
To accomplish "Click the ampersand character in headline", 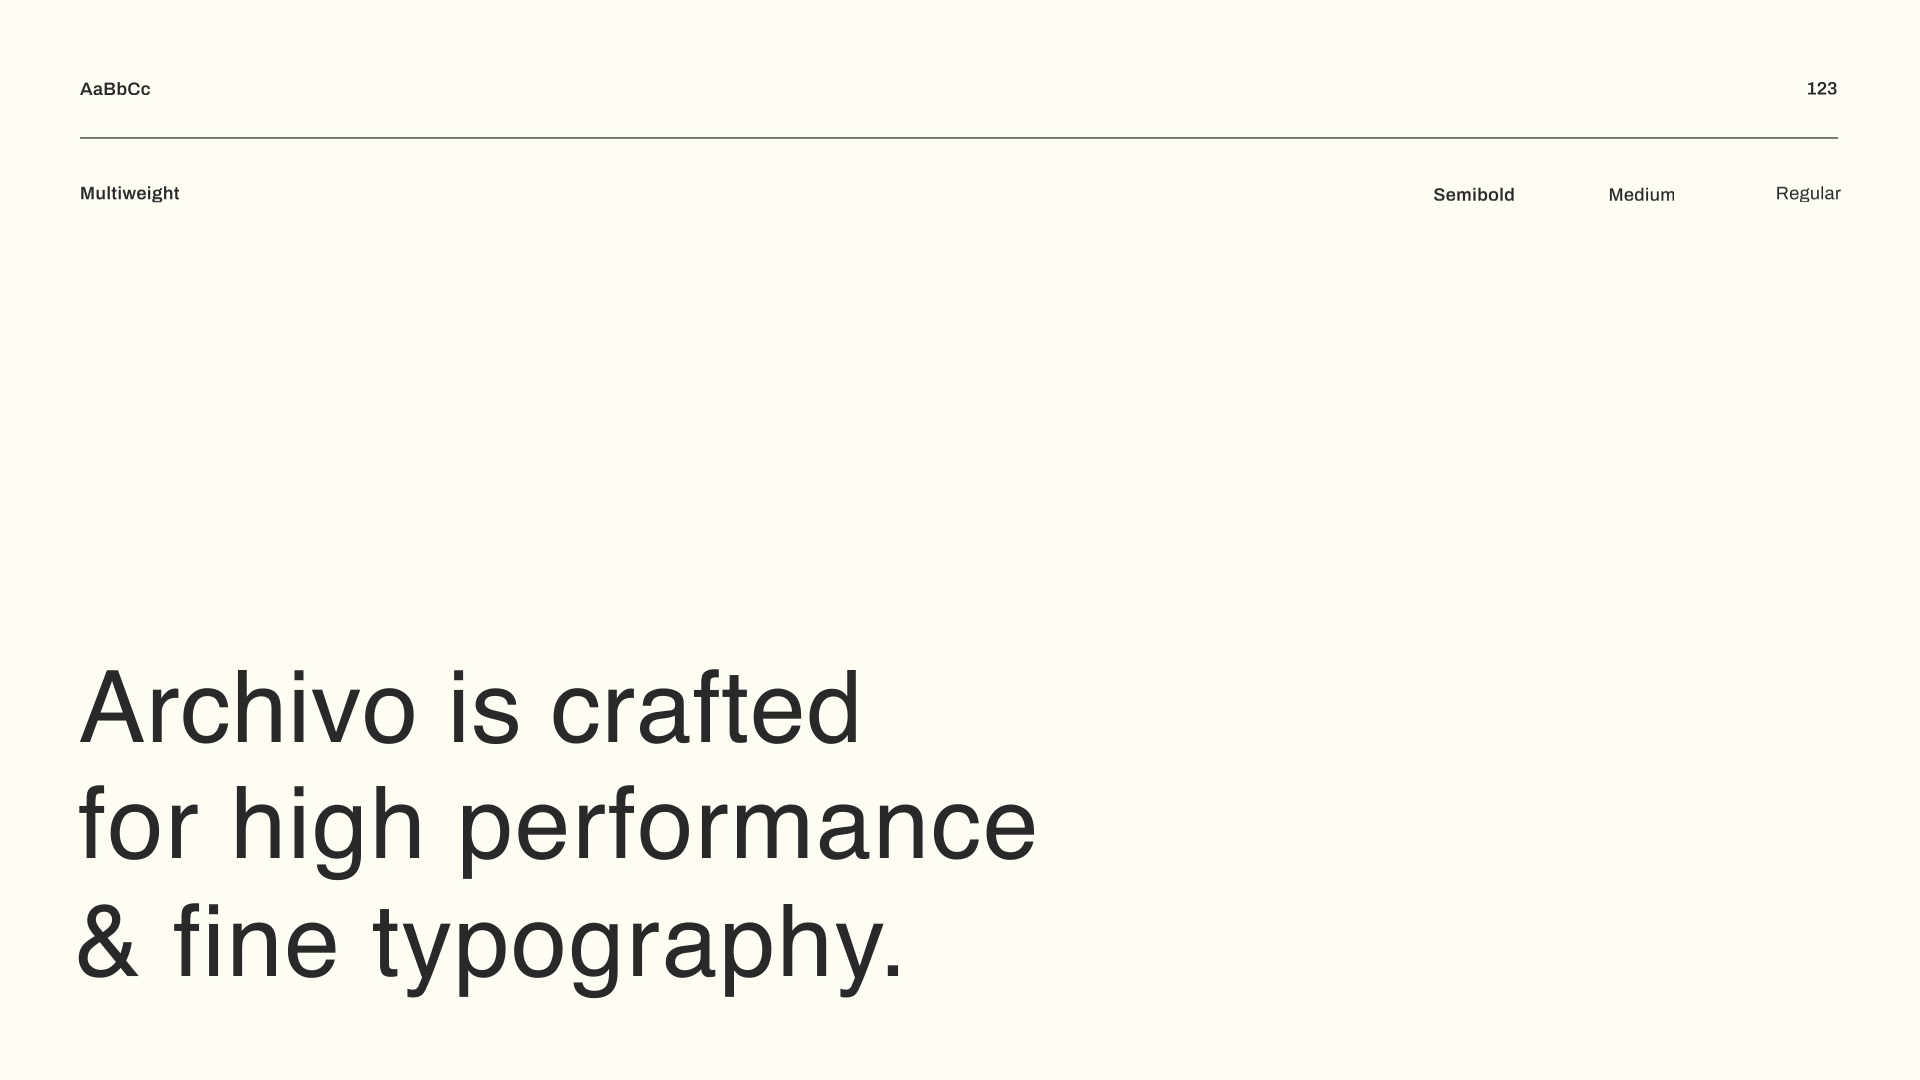I will (108, 942).
